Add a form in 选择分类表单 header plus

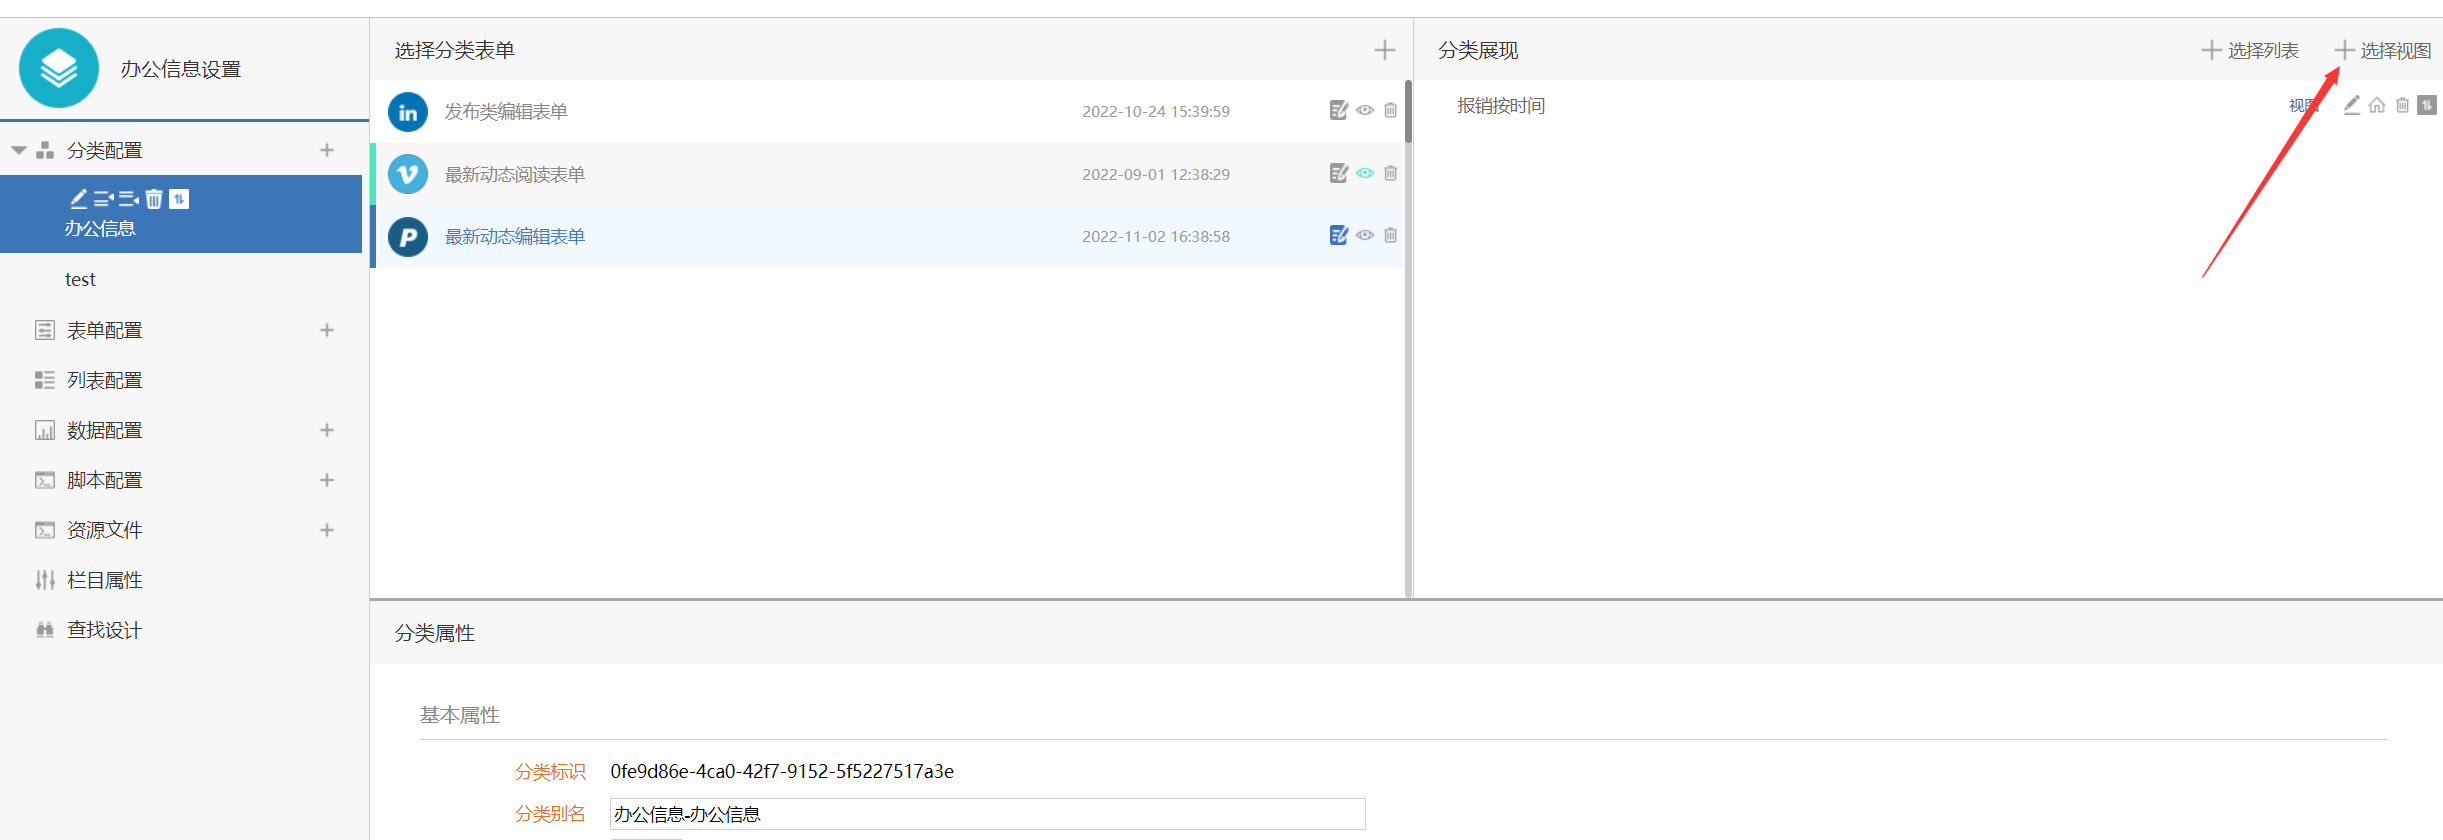pyautogui.click(x=1385, y=50)
